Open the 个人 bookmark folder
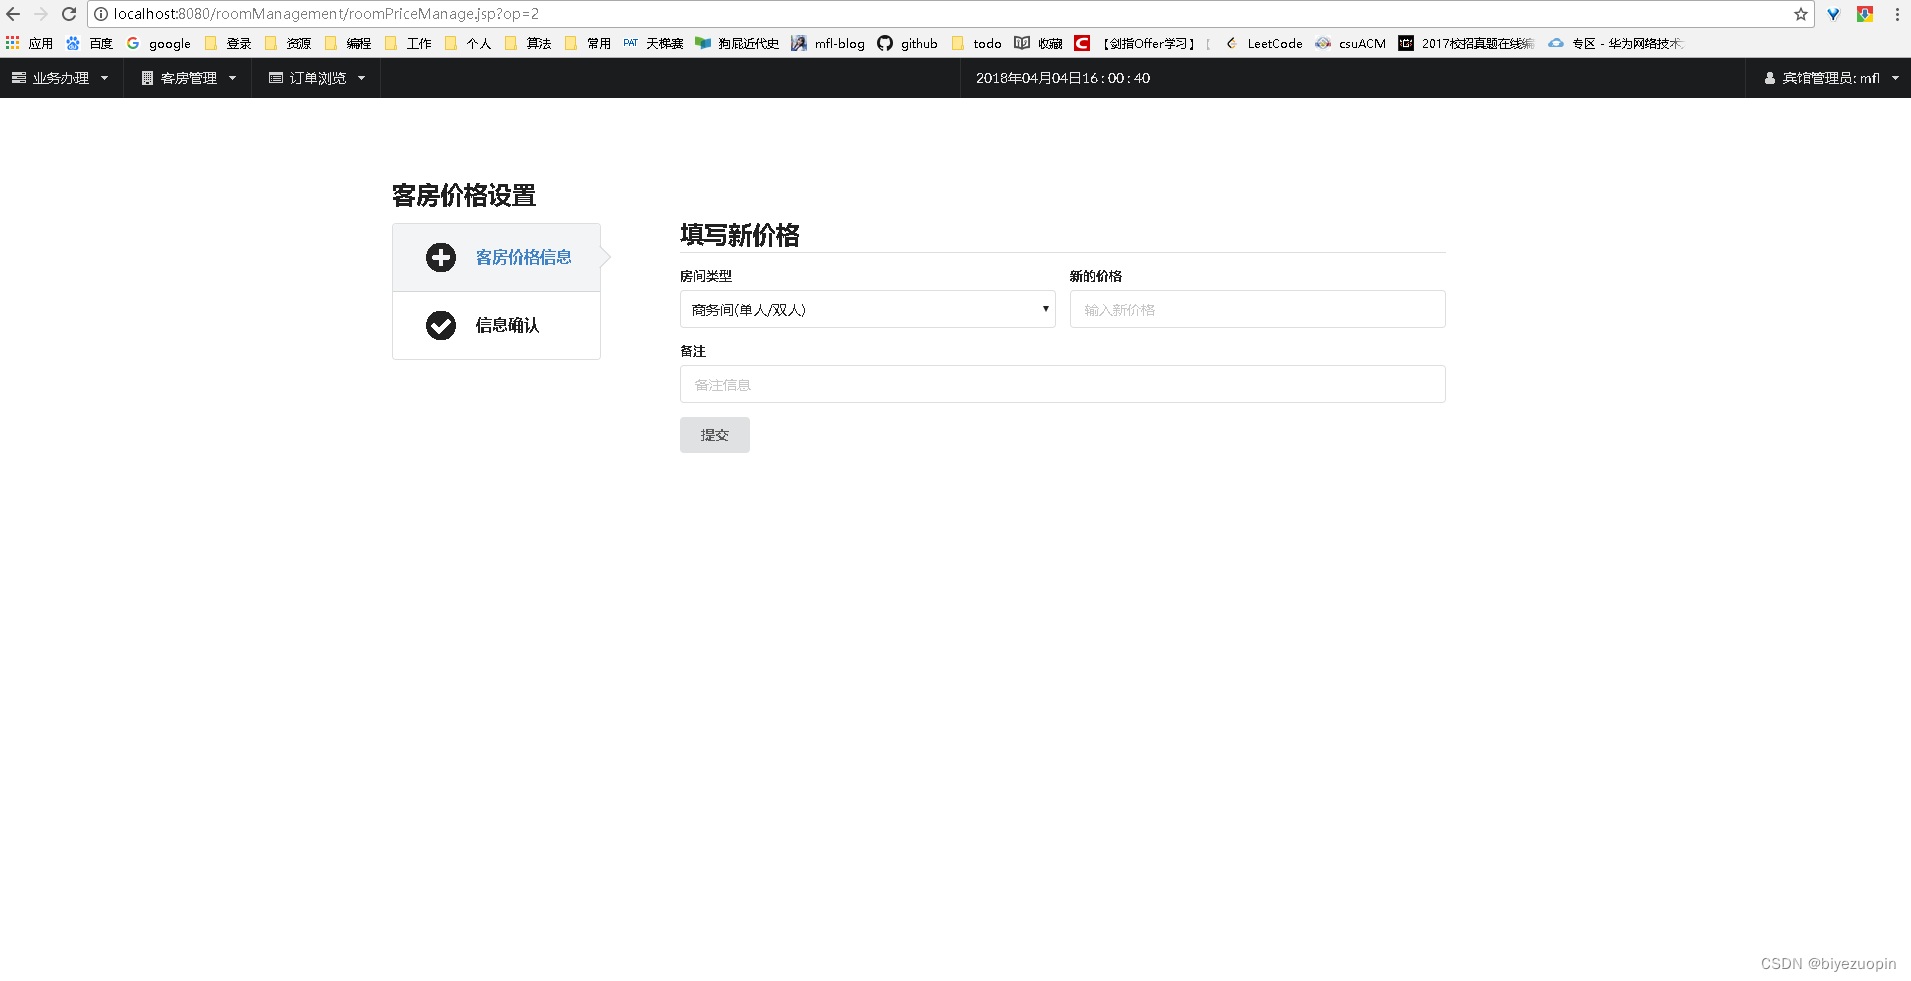The image size is (1911, 981). click(x=468, y=43)
